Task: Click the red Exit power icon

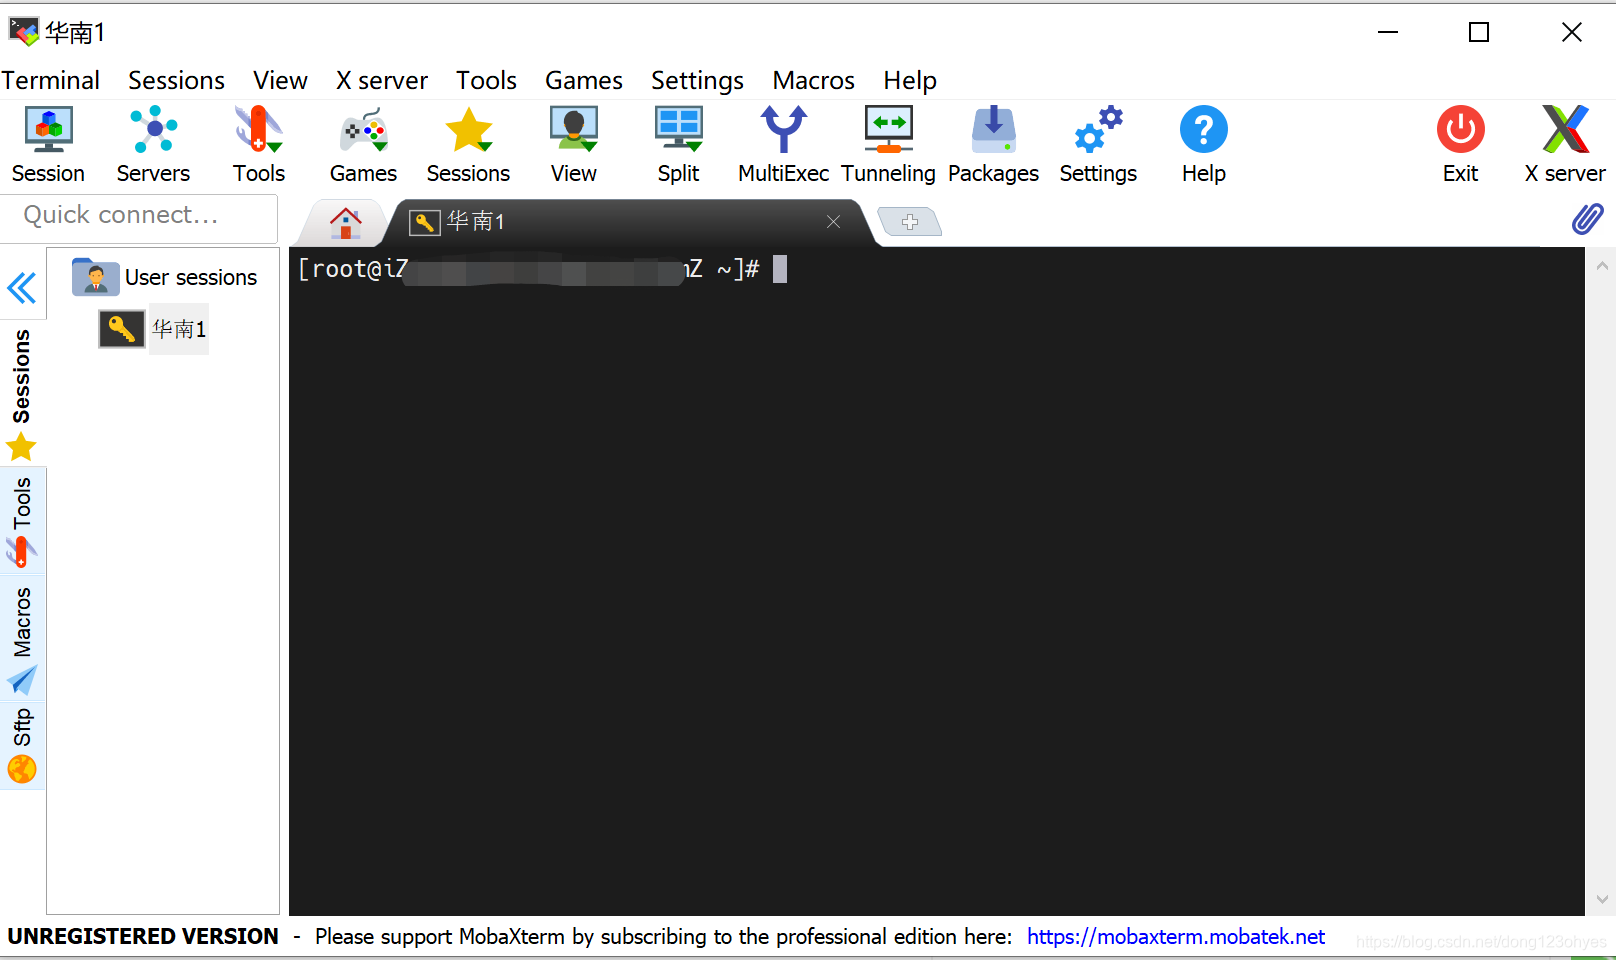Action: click(x=1460, y=145)
